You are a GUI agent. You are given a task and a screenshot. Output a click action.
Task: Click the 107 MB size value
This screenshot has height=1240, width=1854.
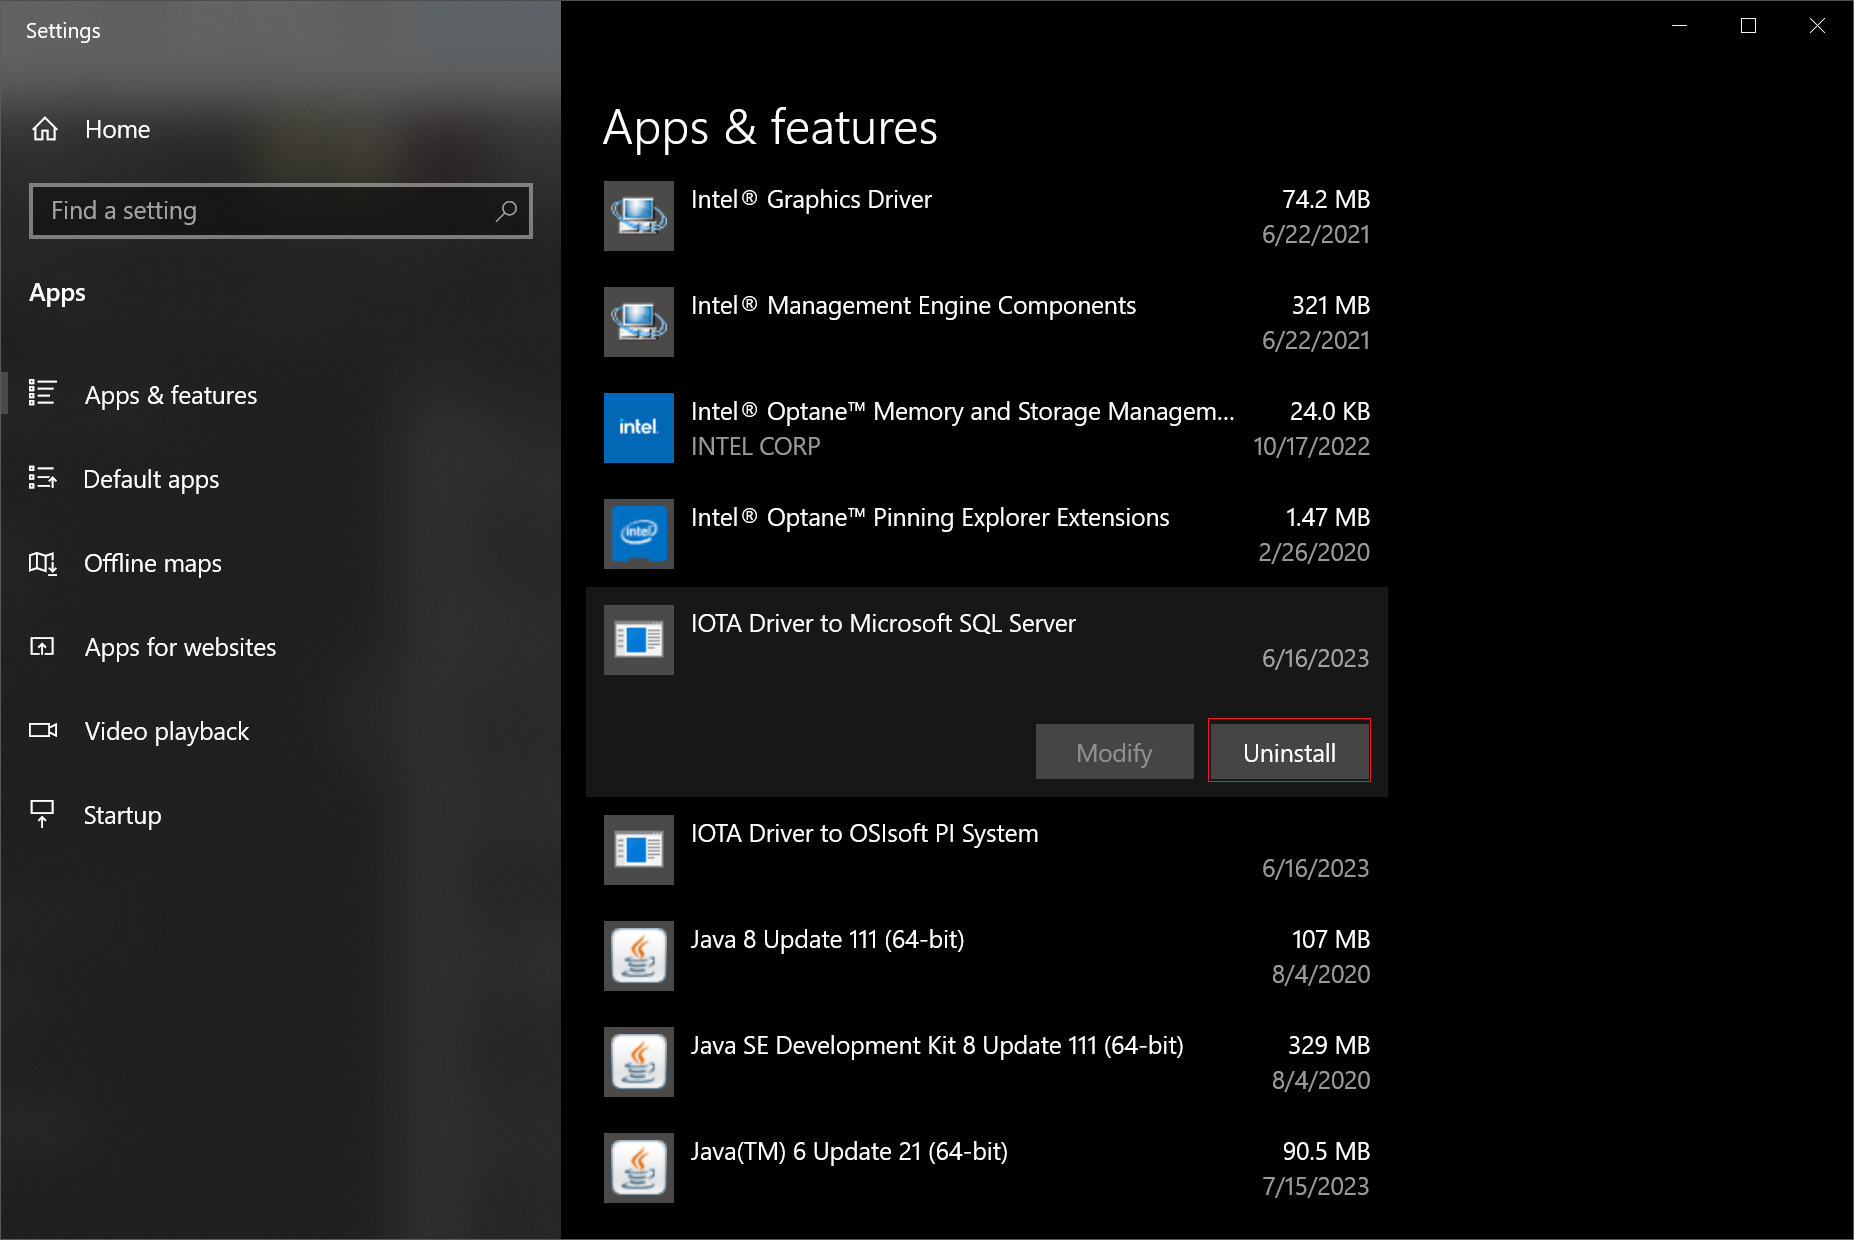(x=1331, y=939)
